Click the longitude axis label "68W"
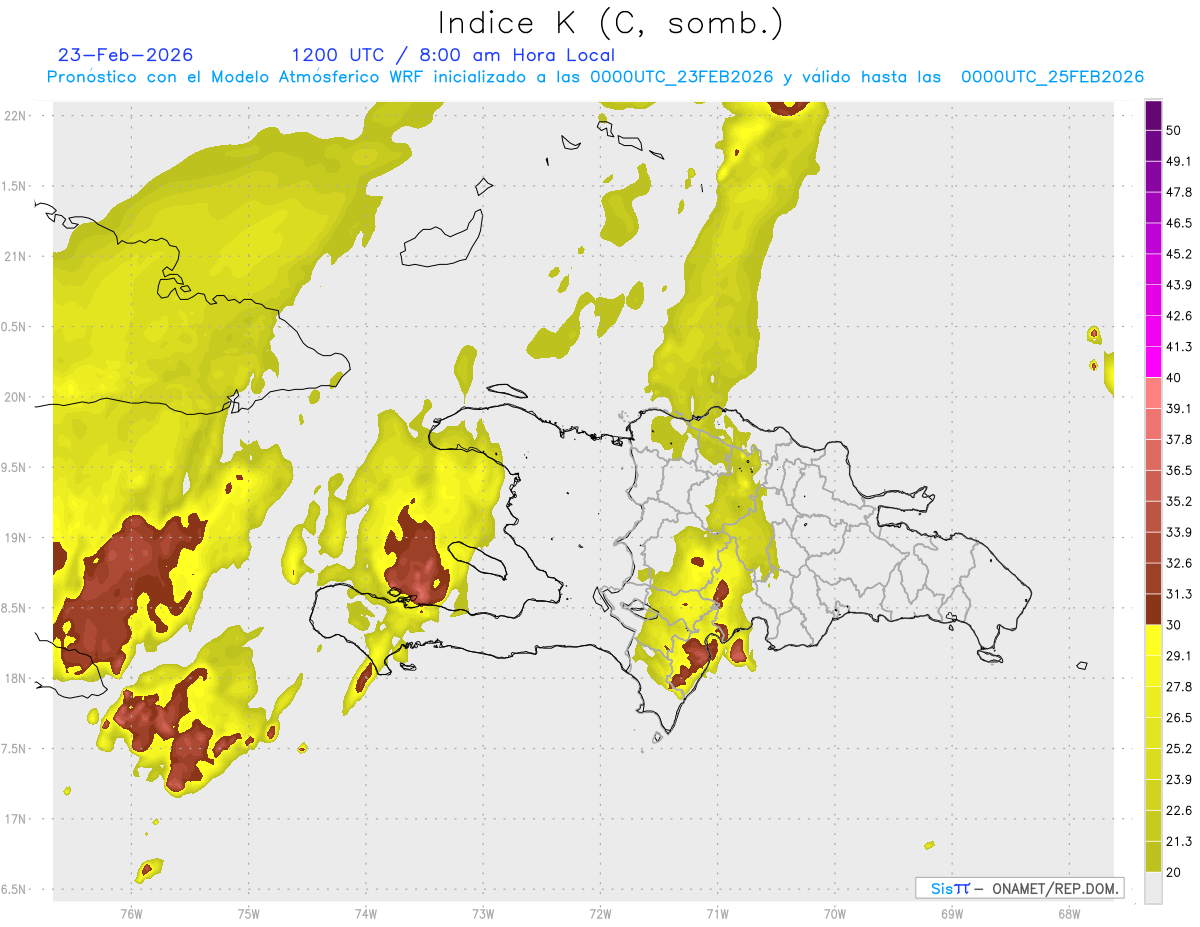 click(x=1069, y=913)
